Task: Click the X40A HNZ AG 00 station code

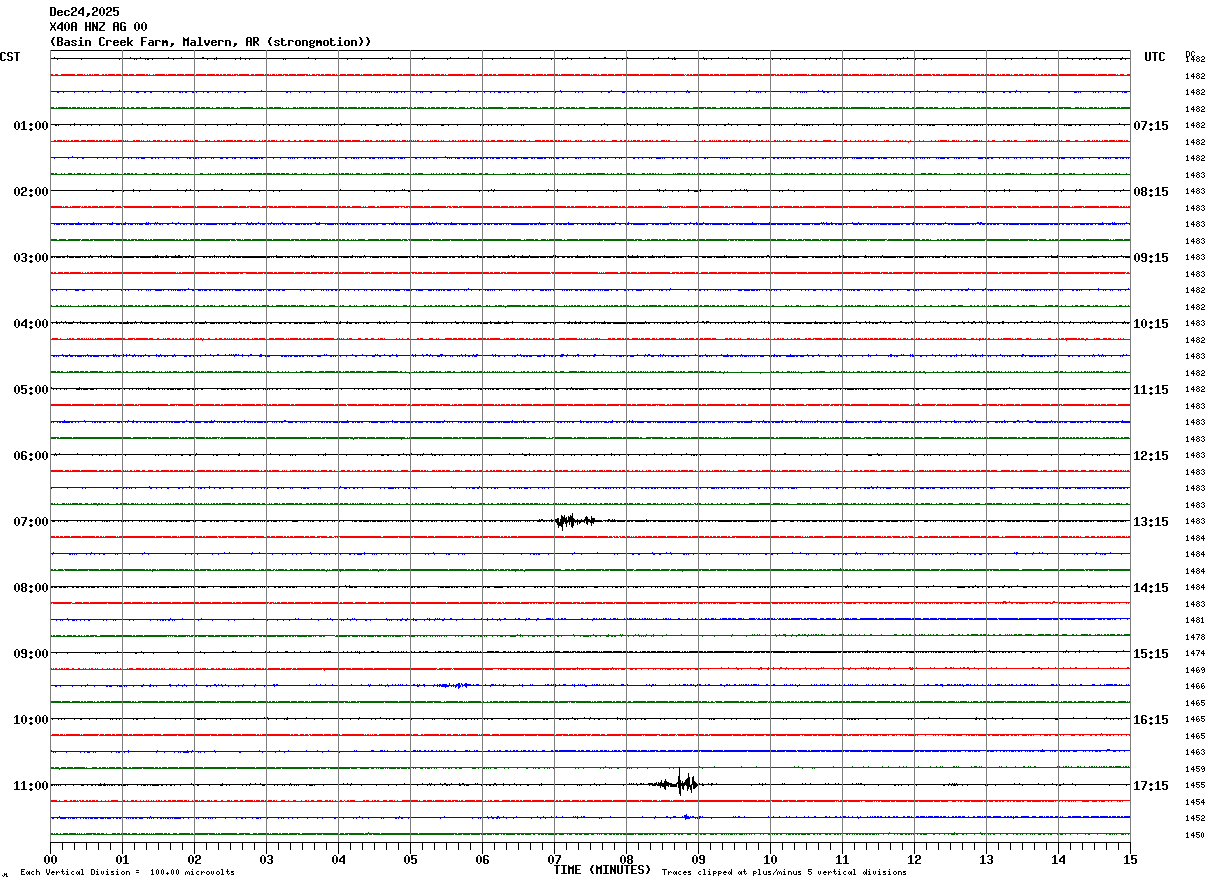Action: (x=98, y=27)
